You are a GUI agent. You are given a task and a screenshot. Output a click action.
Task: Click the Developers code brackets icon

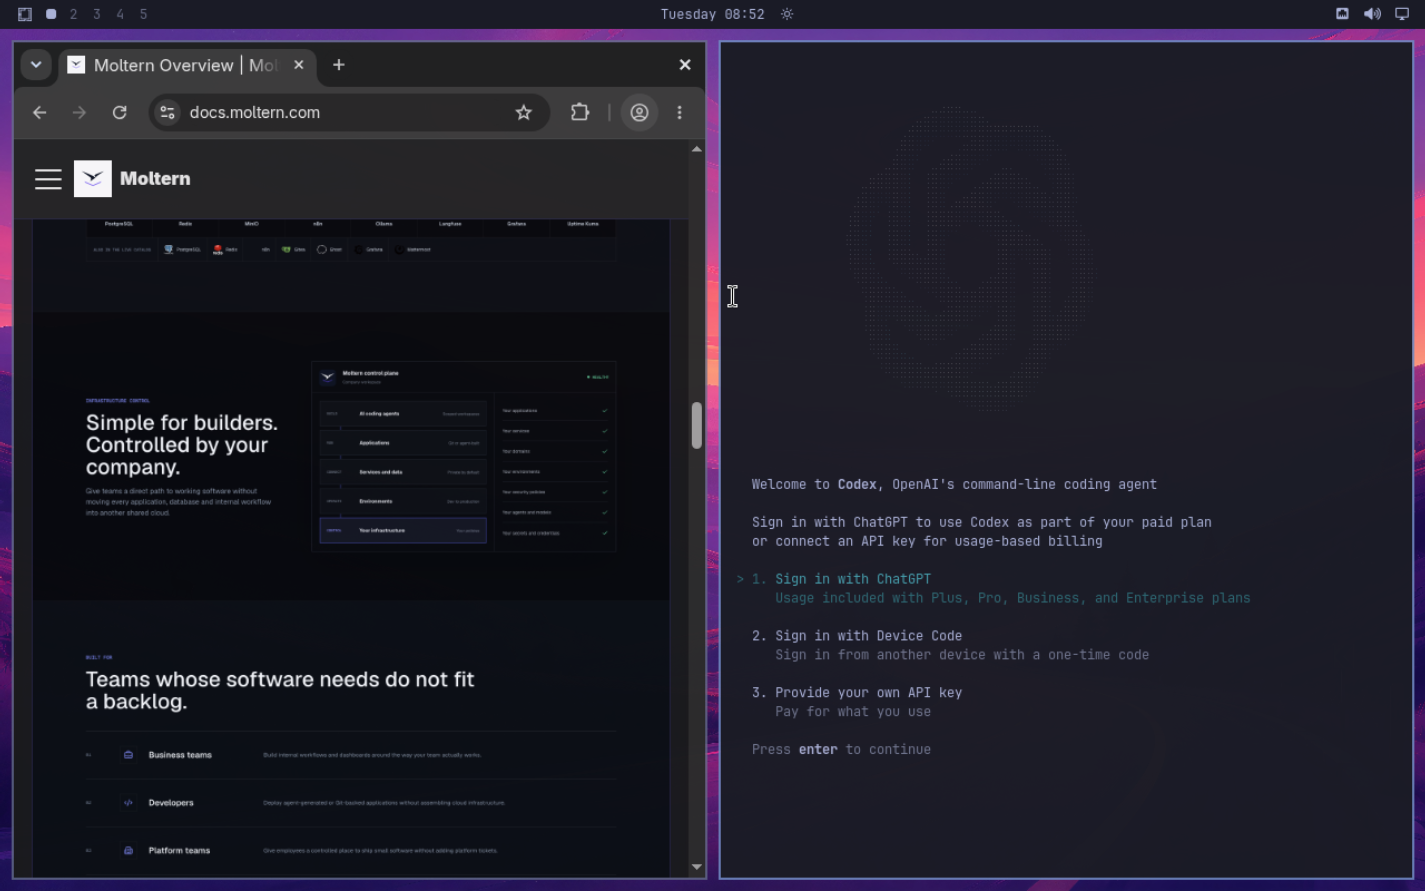pyautogui.click(x=128, y=803)
